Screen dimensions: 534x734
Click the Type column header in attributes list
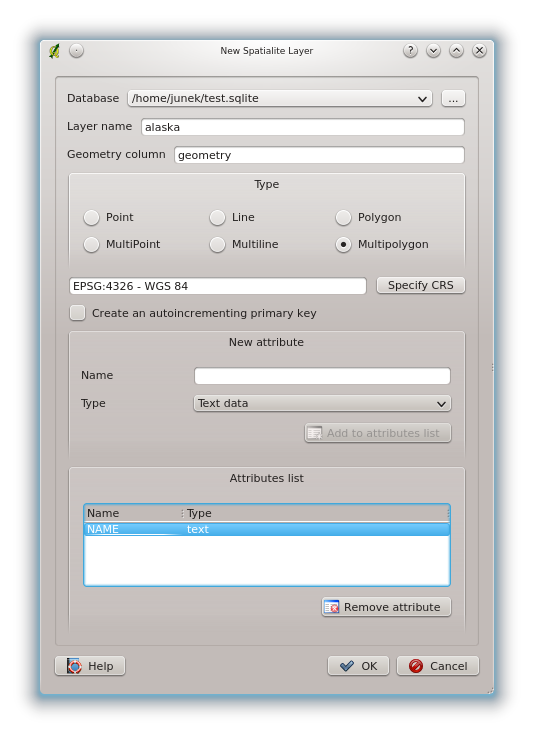(x=316, y=513)
